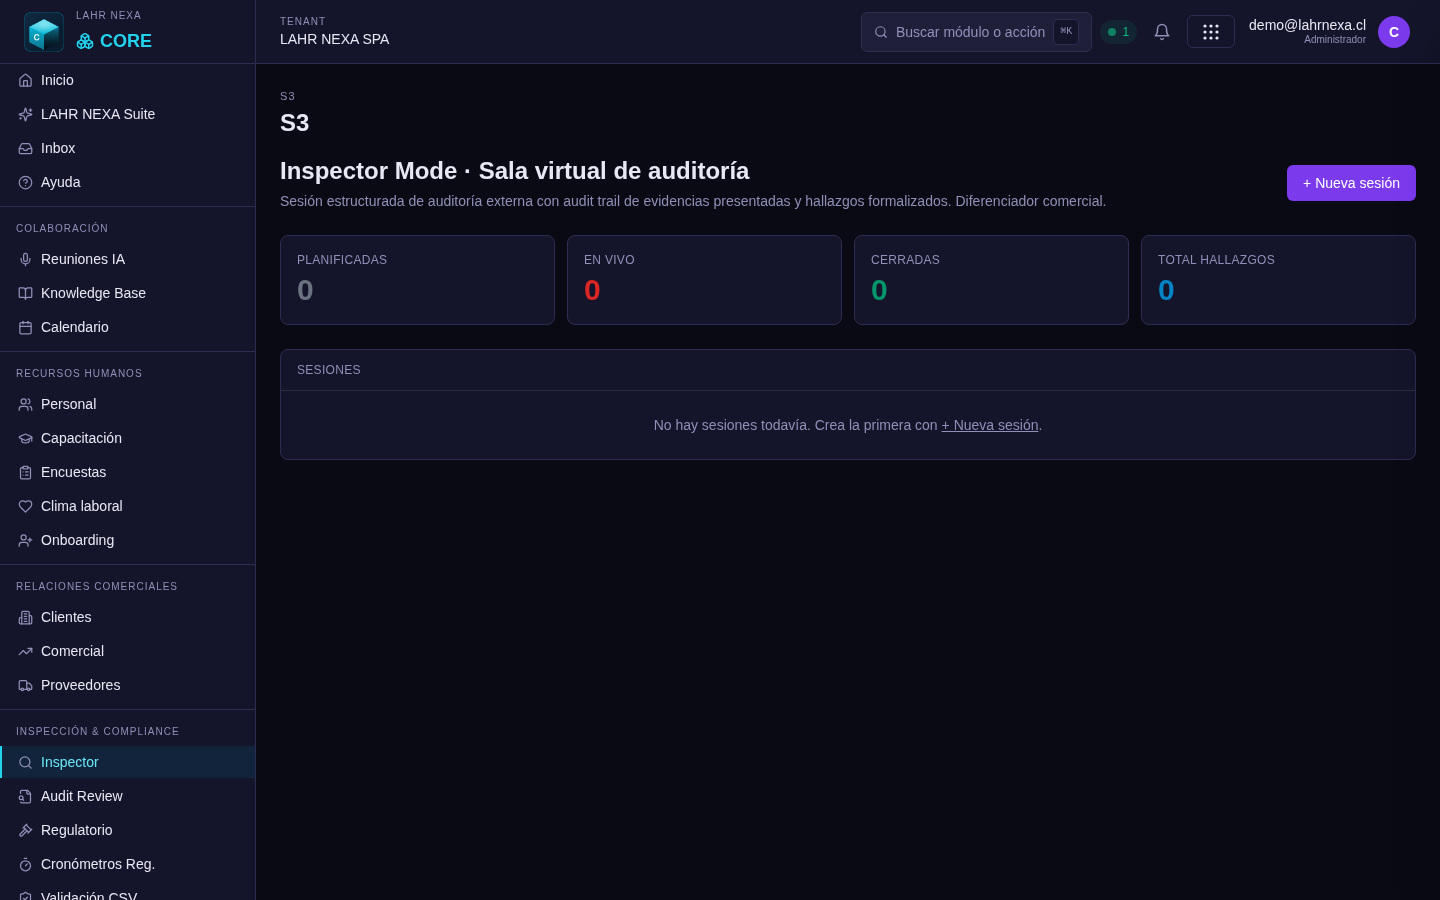Click the Inbox tray icon
This screenshot has width=1440, height=900.
(x=26, y=148)
